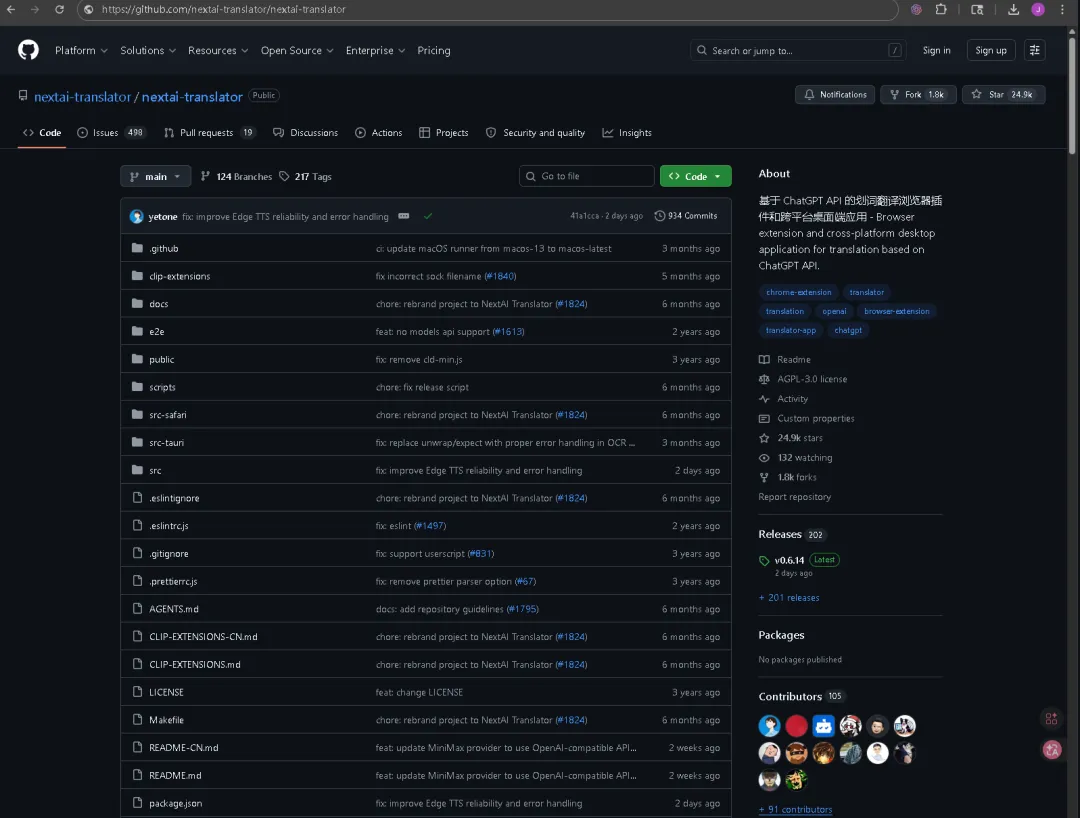
Task: Click the package.json file icon
Action: tap(137, 802)
